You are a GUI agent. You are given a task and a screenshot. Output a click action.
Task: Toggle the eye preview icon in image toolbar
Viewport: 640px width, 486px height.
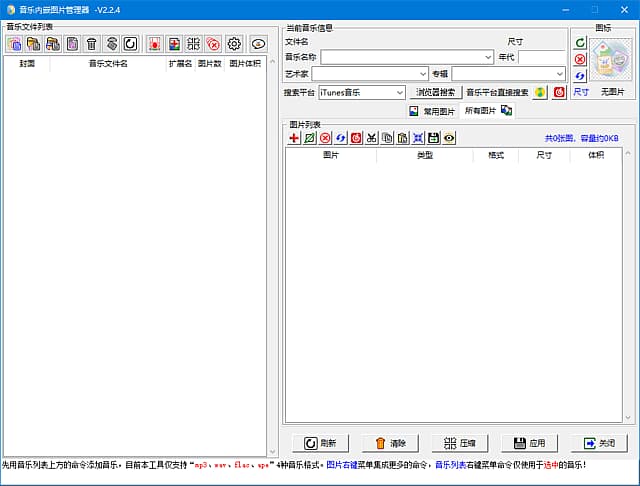pos(449,138)
